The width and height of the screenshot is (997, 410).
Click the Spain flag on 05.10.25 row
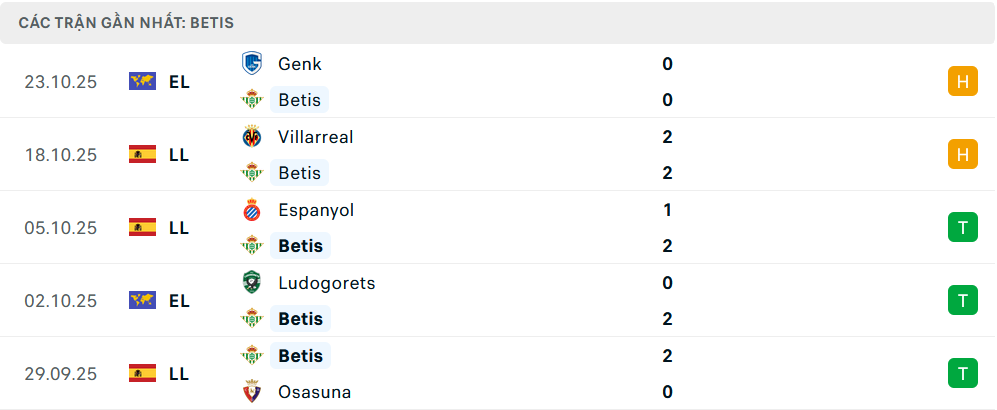[142, 228]
